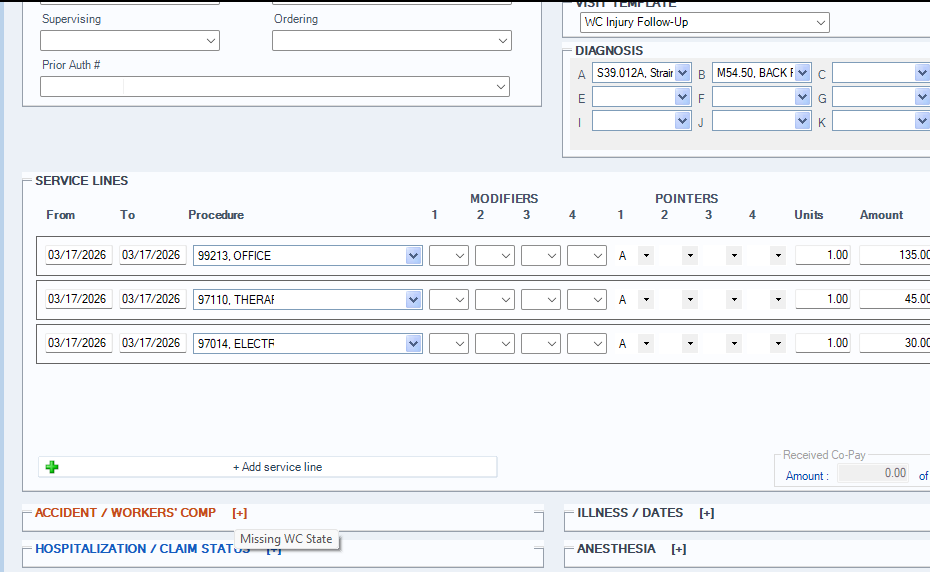Image resolution: width=930 pixels, height=572 pixels.
Task: Click the green plus Add service line icon
Action: [x=52, y=467]
